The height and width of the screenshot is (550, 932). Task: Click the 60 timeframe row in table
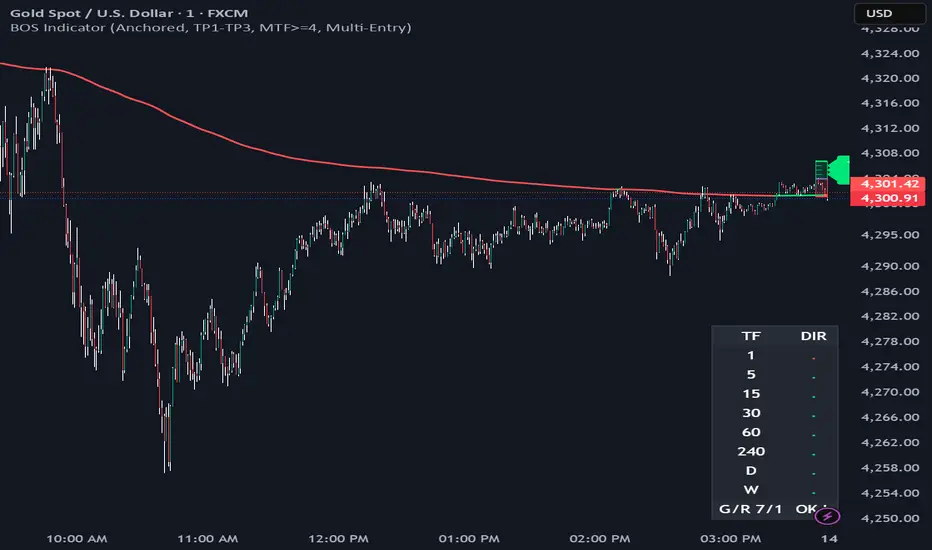(751, 433)
